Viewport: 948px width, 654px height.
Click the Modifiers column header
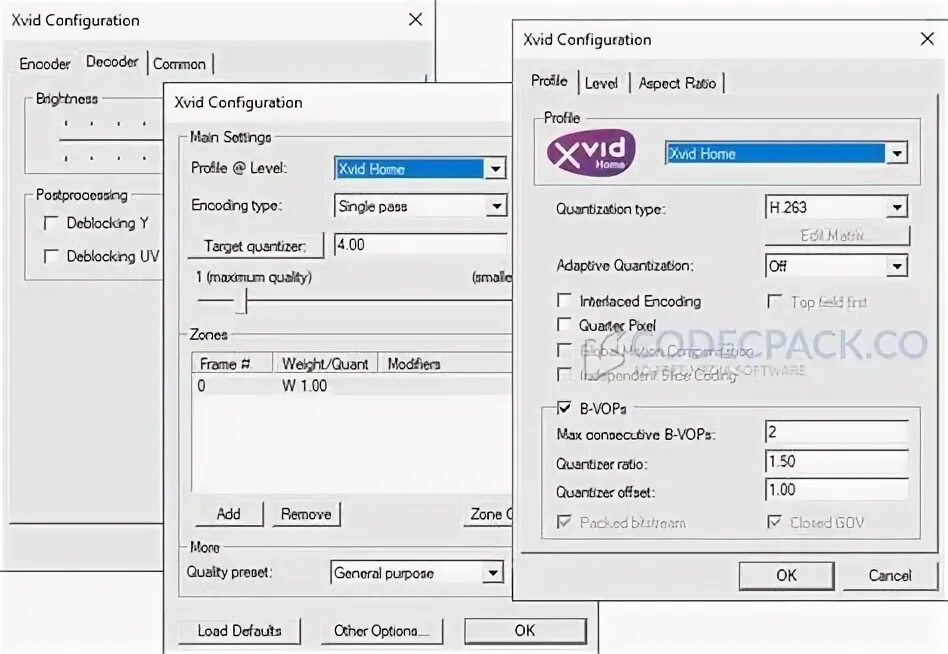click(445, 364)
